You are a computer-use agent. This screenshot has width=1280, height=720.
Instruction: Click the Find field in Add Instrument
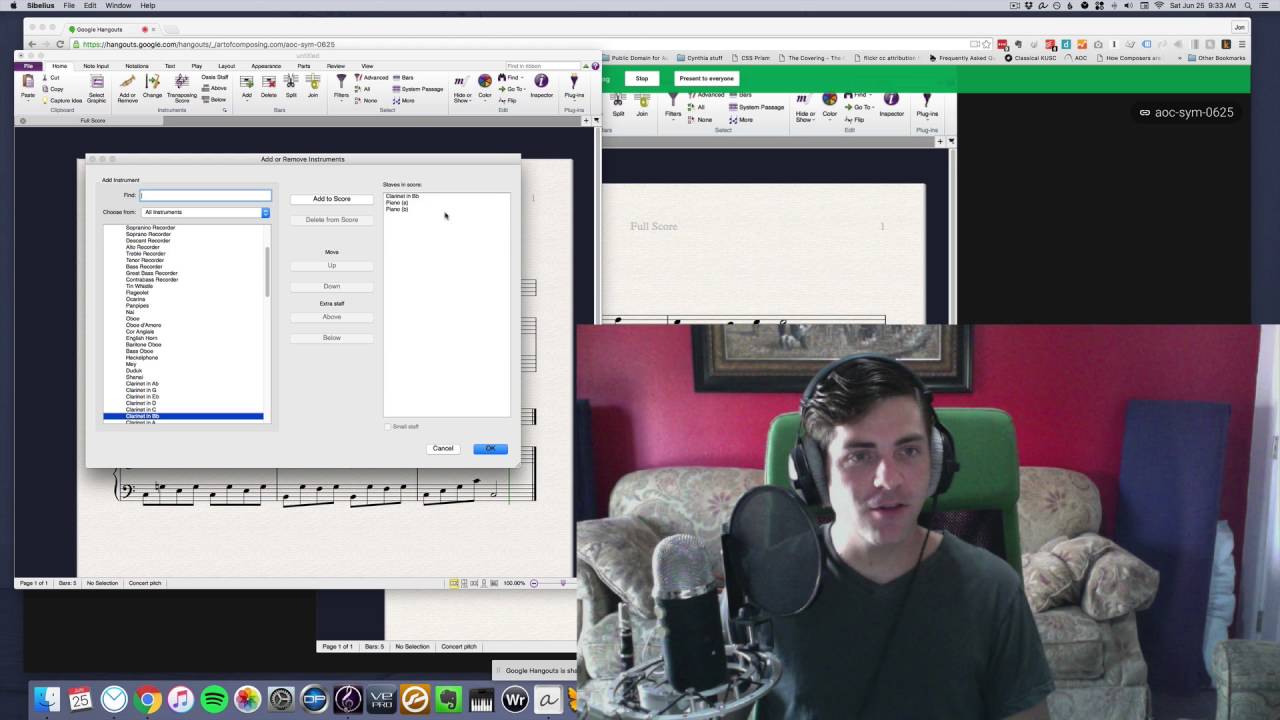click(x=205, y=195)
